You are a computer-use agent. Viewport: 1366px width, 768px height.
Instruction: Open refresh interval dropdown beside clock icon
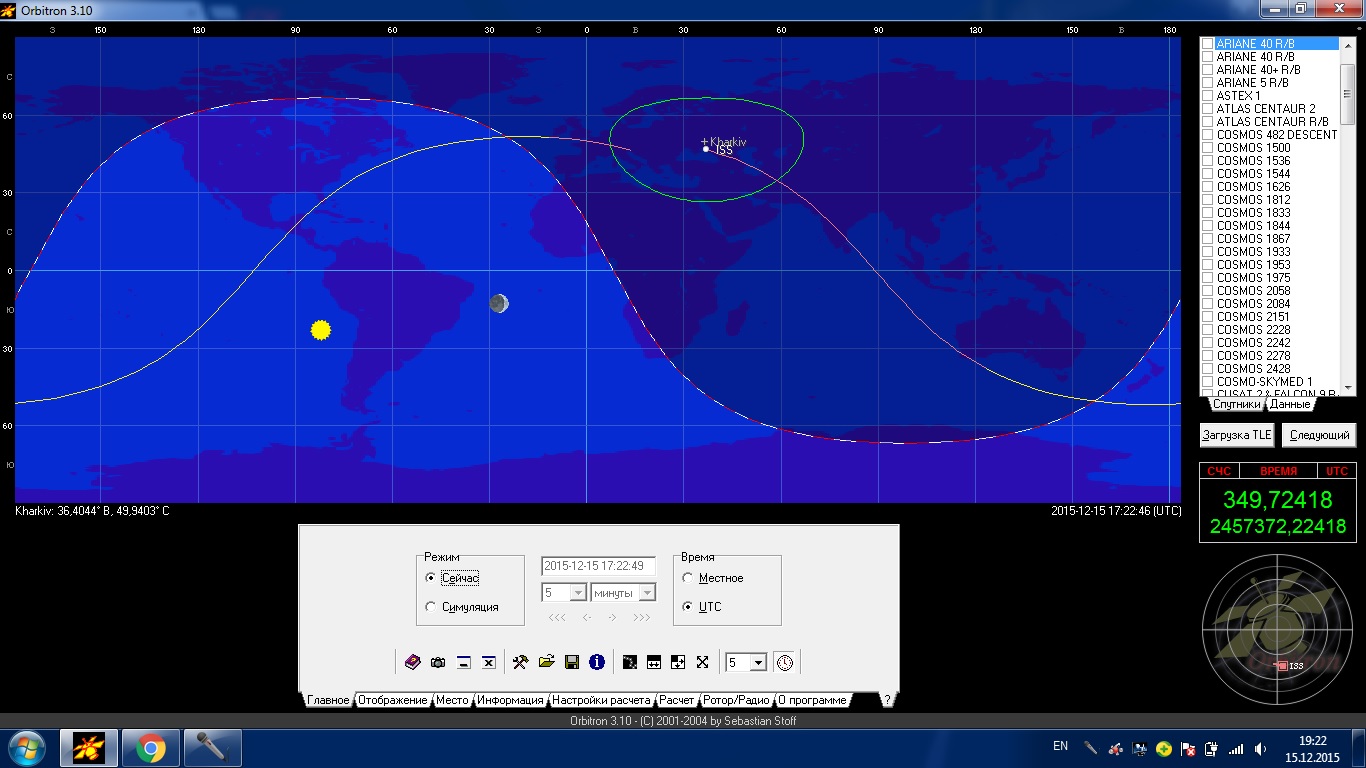point(758,663)
